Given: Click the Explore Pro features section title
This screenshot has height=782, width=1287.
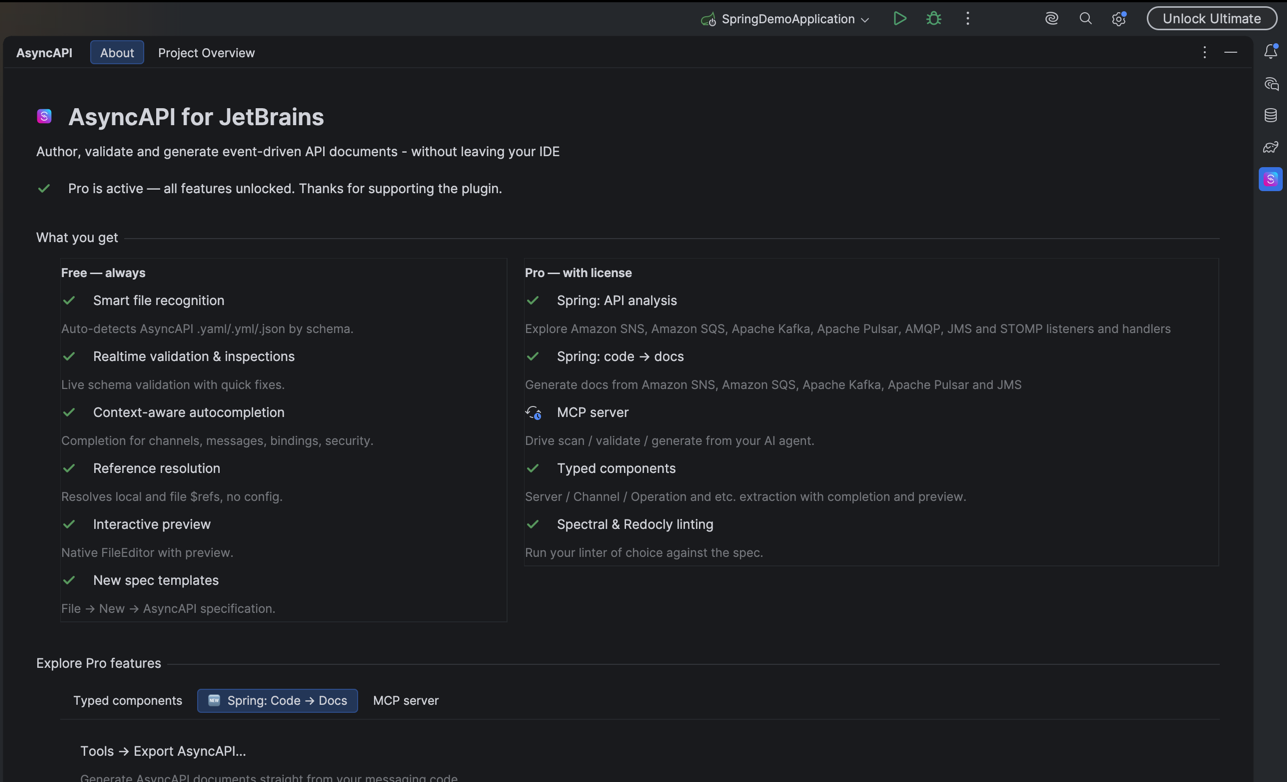Looking at the screenshot, I should click(x=99, y=663).
